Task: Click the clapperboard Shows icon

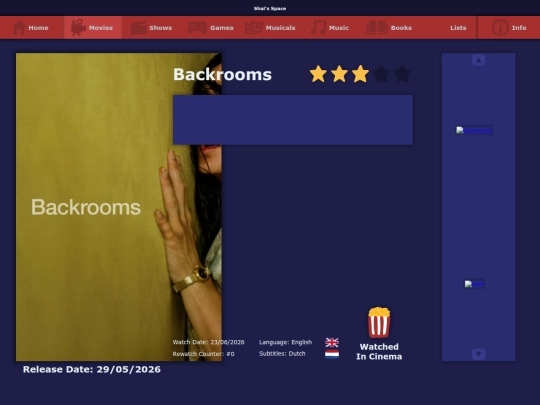Action: [x=139, y=28]
